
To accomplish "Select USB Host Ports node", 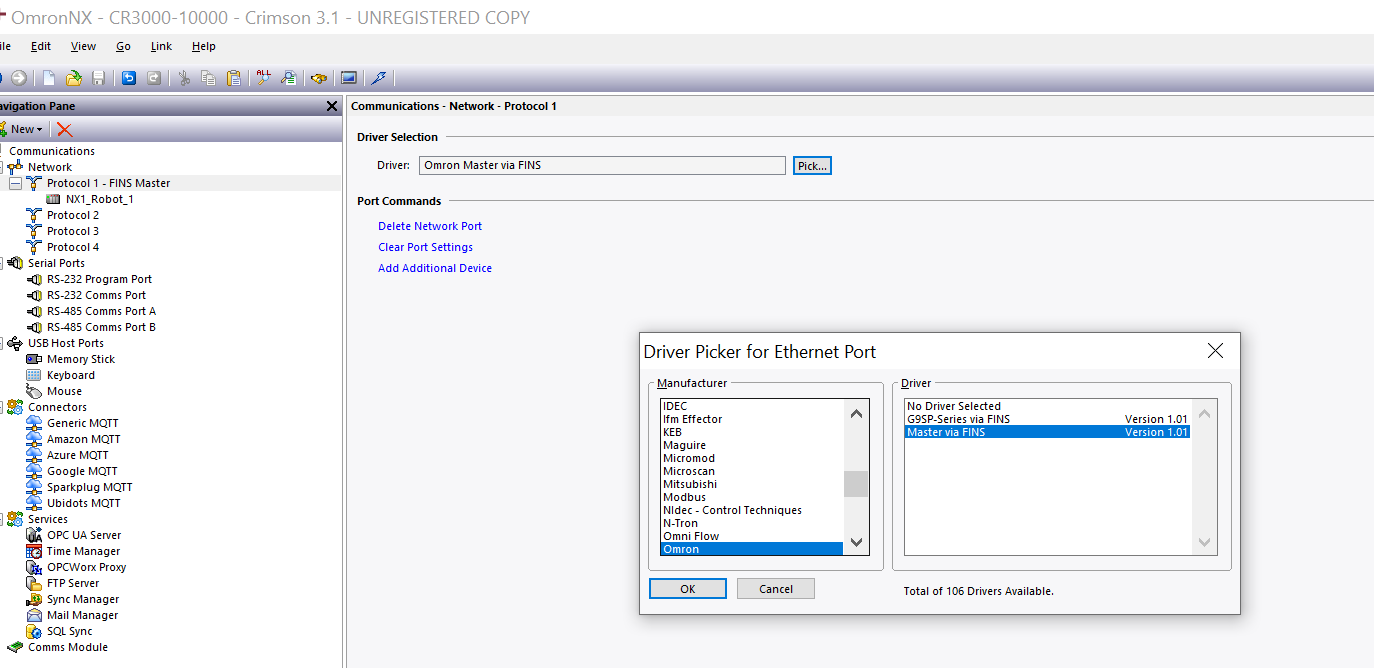I will tap(66, 343).
